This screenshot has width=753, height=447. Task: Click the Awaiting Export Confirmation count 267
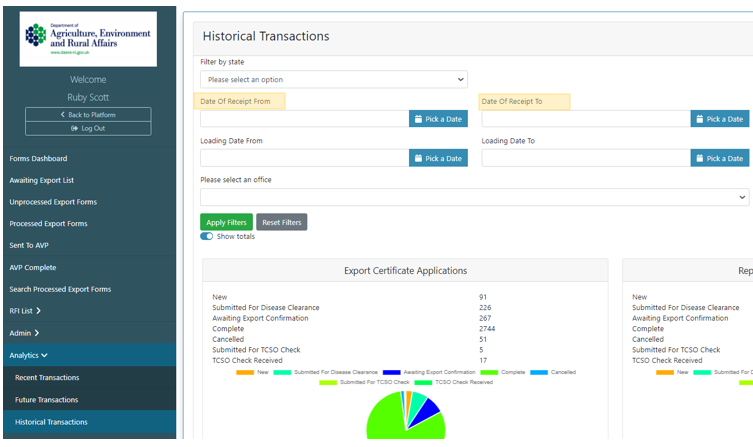tap(485, 318)
